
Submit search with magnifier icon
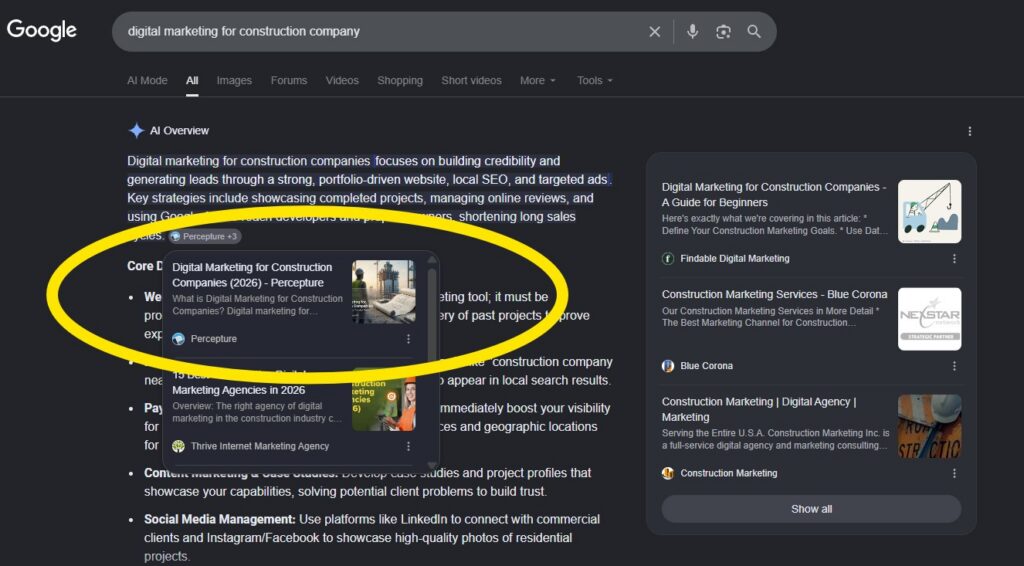click(x=754, y=31)
